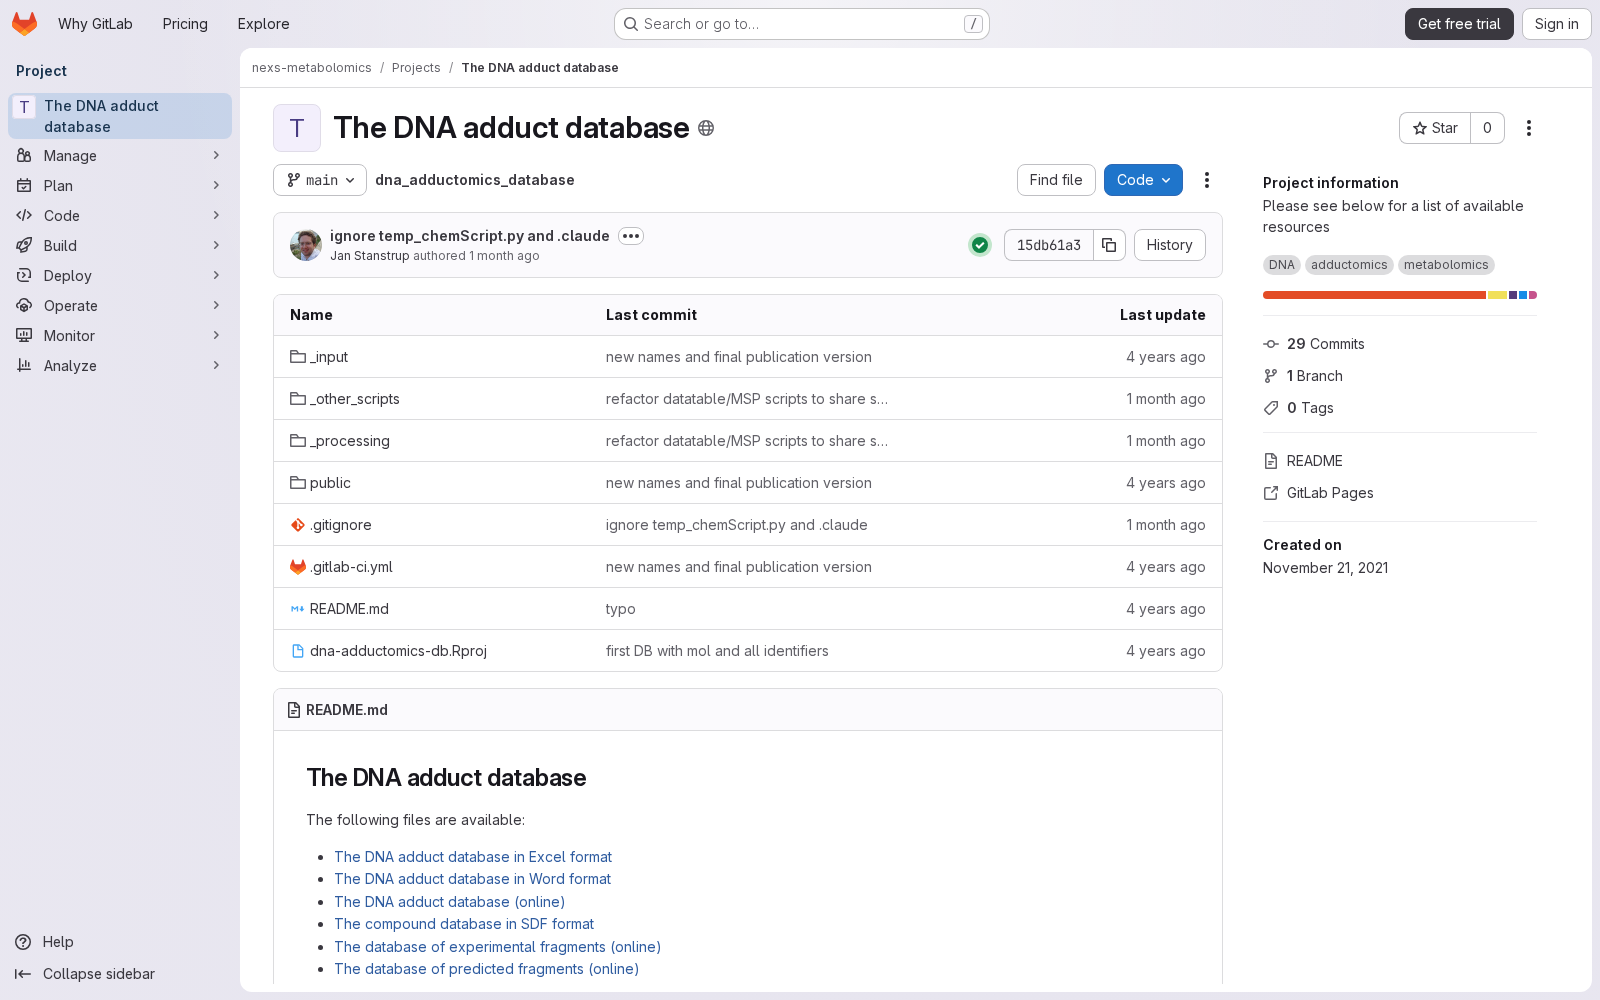Open commit History

click(x=1170, y=245)
